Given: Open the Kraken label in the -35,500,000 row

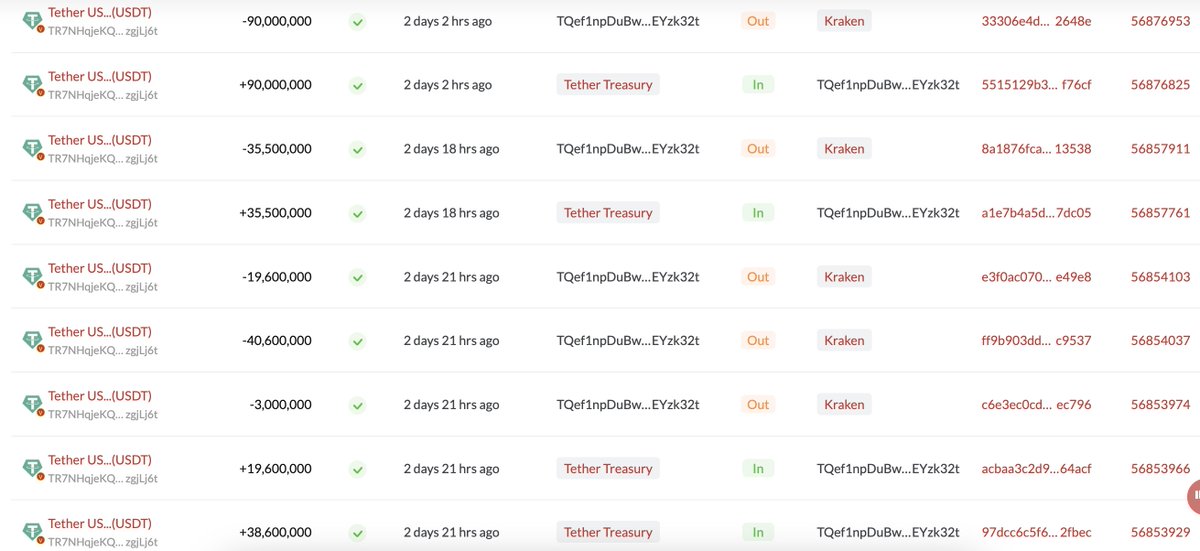Looking at the screenshot, I should tap(844, 149).
